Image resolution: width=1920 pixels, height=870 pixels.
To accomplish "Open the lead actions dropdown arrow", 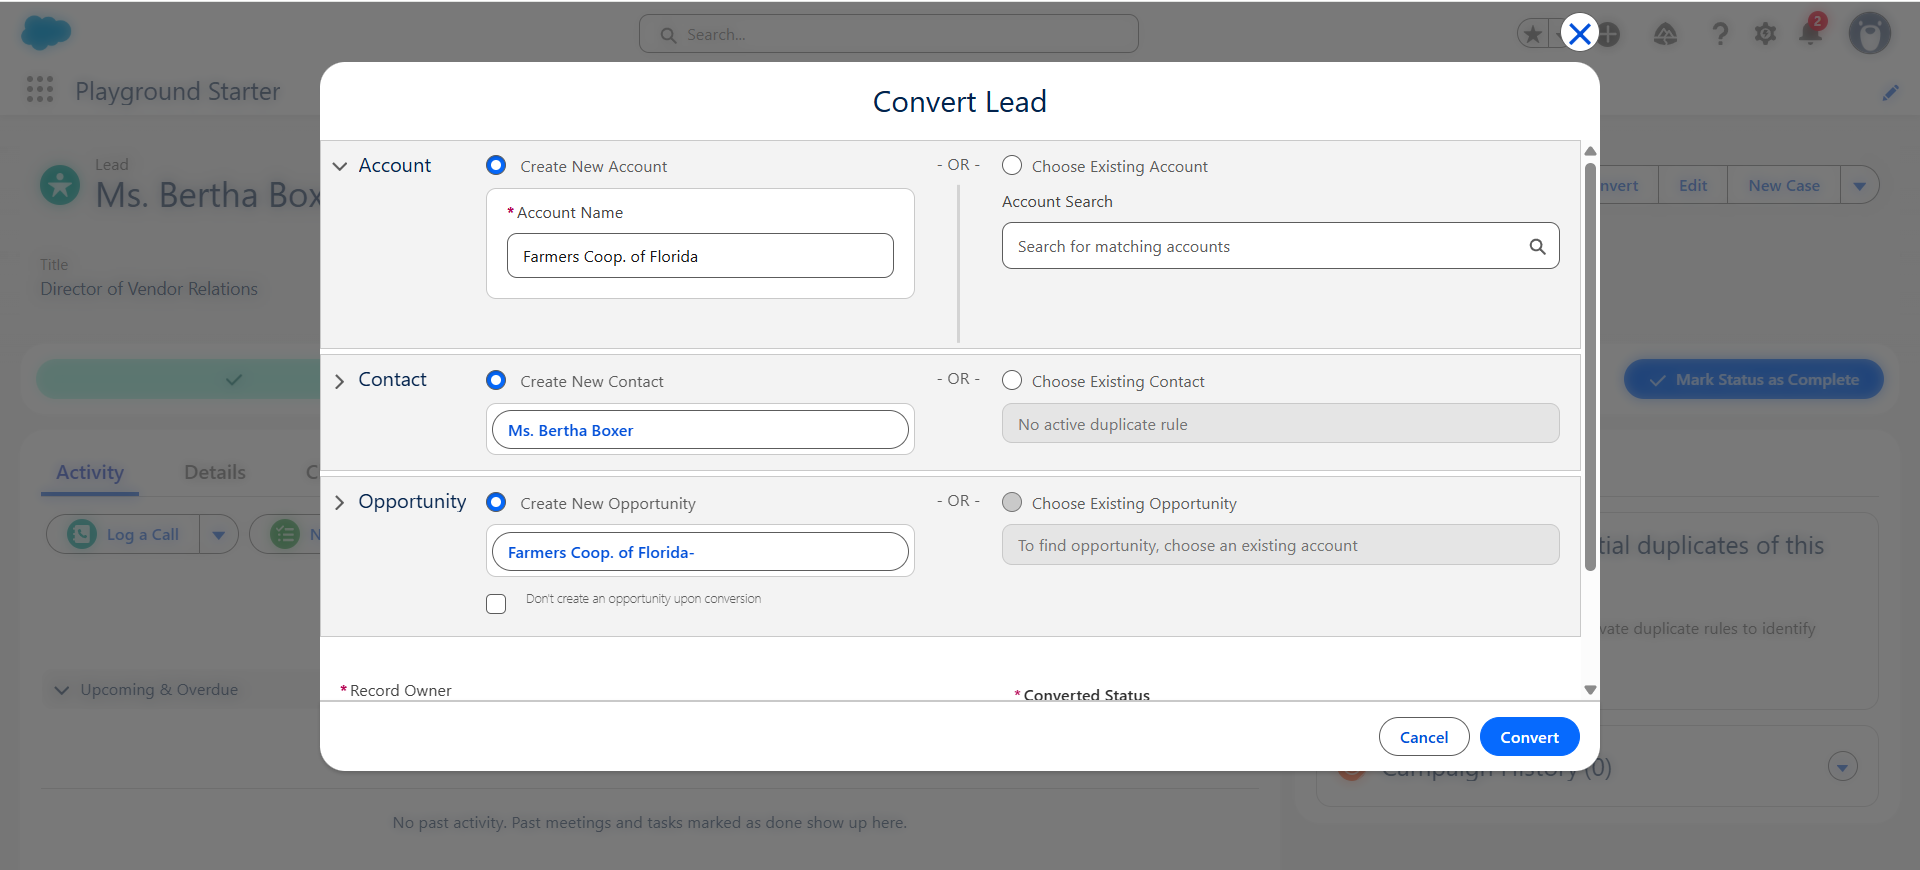I will click(x=1860, y=185).
